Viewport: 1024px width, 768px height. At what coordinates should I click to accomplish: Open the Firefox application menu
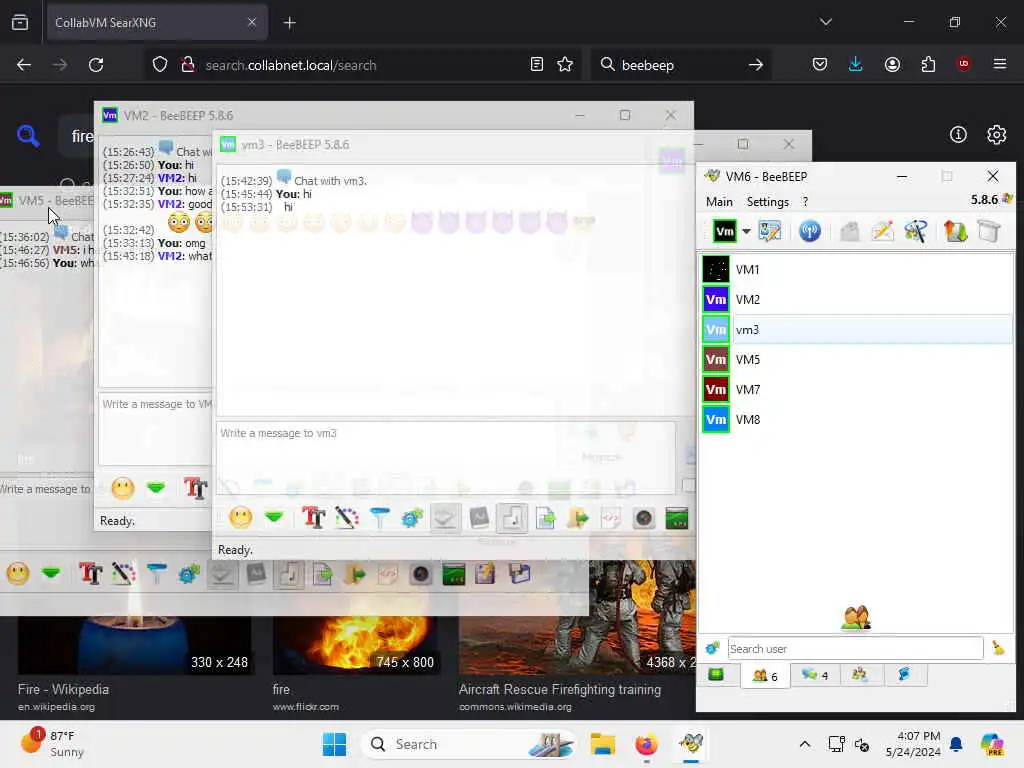[999, 64]
